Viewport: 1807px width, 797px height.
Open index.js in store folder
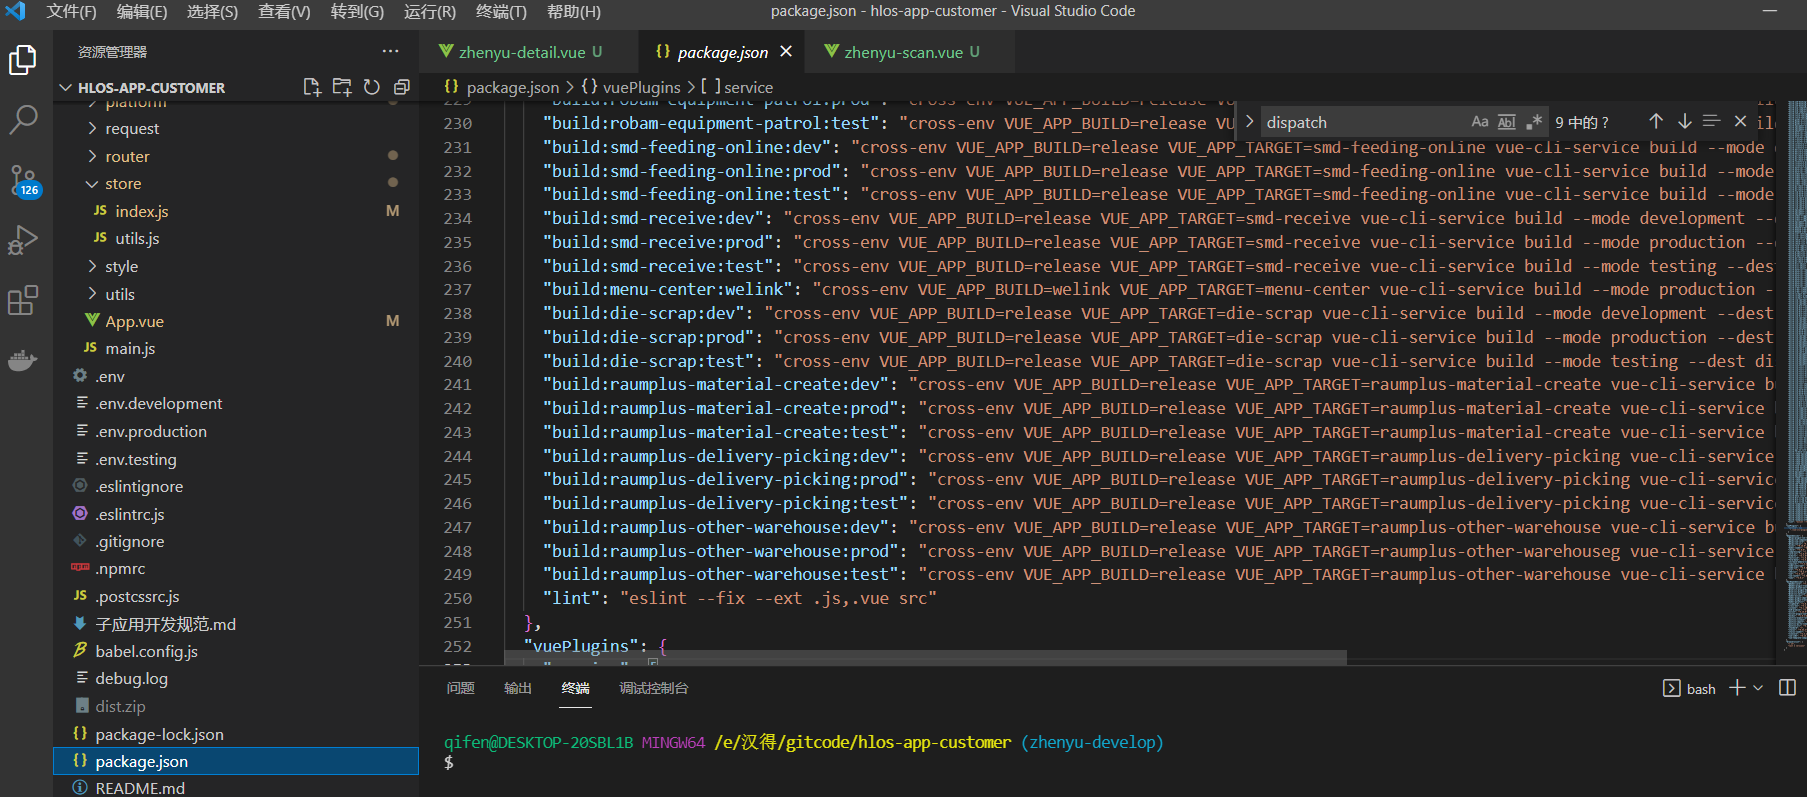(141, 211)
